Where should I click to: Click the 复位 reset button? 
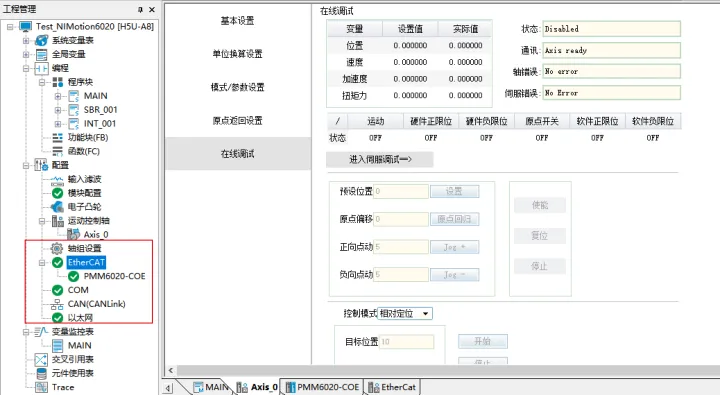(x=540, y=236)
